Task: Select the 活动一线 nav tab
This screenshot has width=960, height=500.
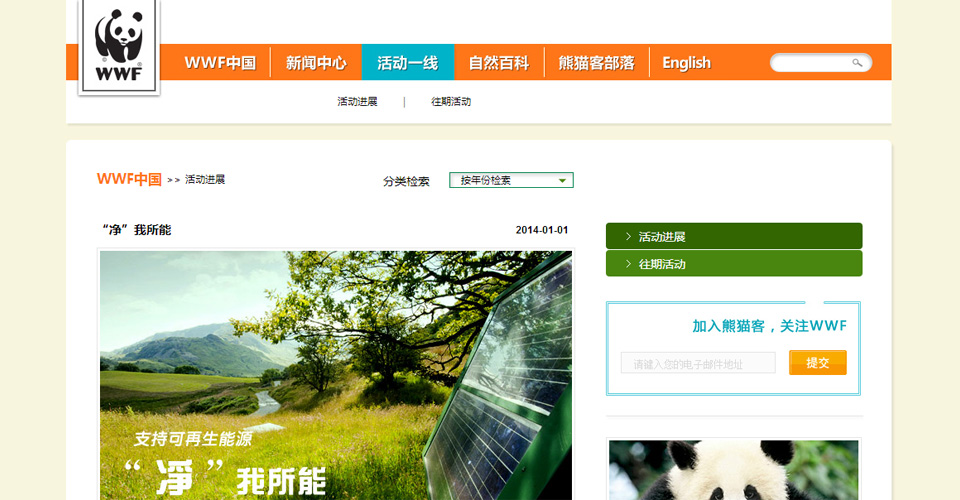Action: [408, 62]
